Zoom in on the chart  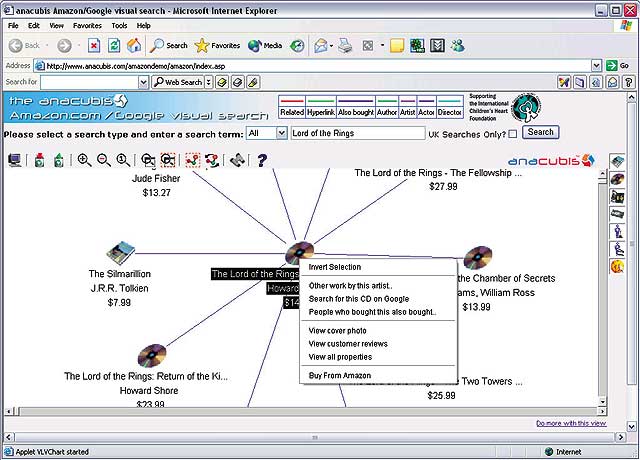click(84, 160)
